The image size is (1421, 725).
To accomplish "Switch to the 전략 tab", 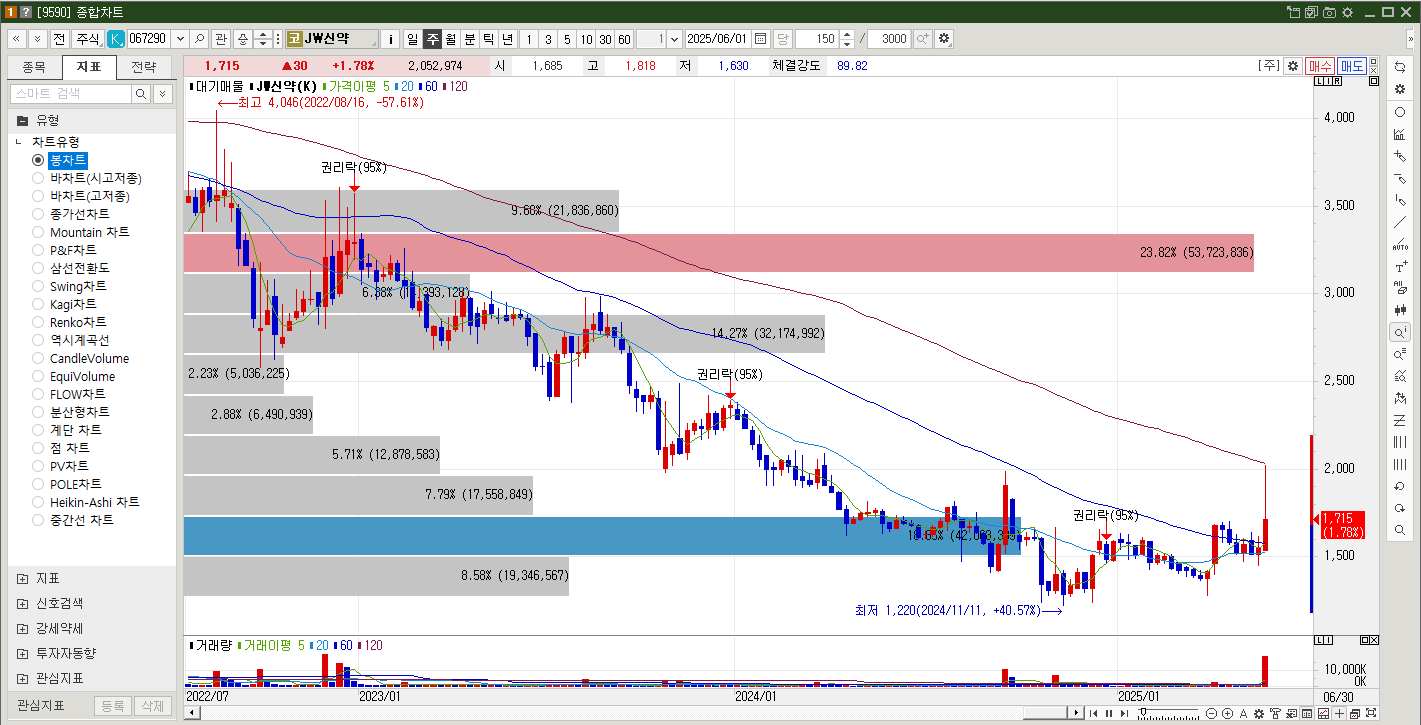I will click(143, 67).
